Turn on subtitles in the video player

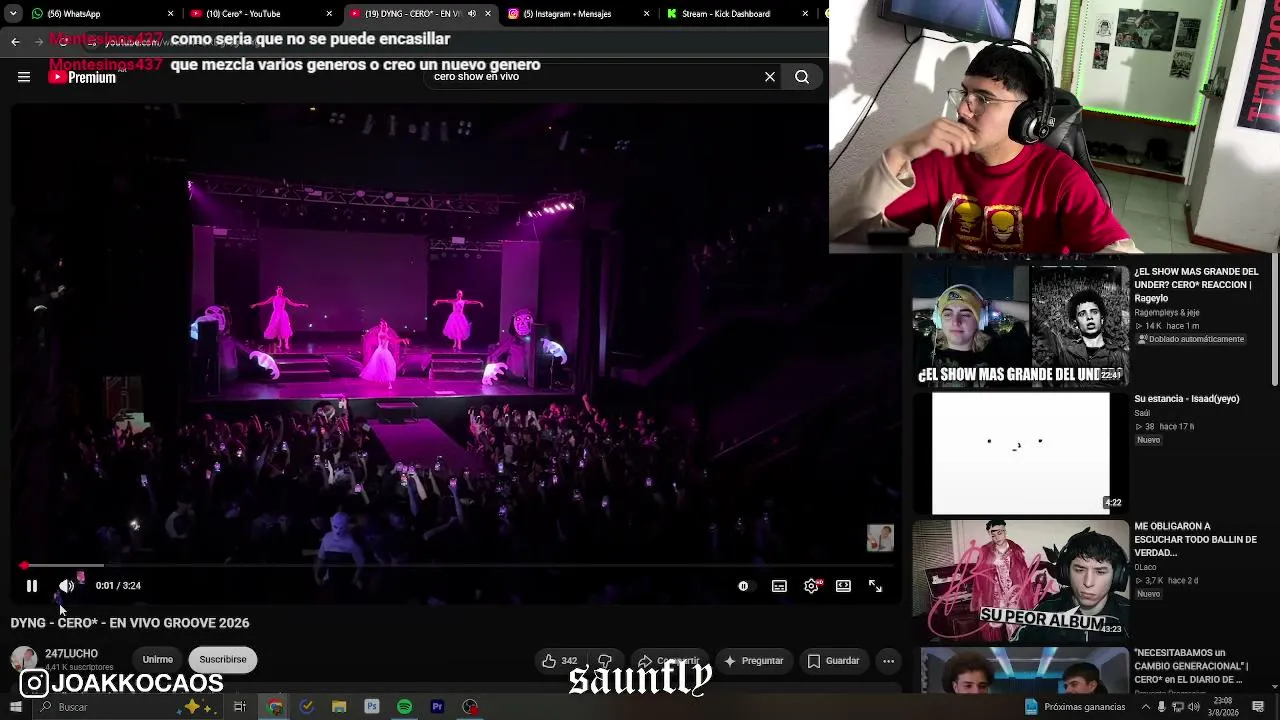pyautogui.click(x=779, y=586)
